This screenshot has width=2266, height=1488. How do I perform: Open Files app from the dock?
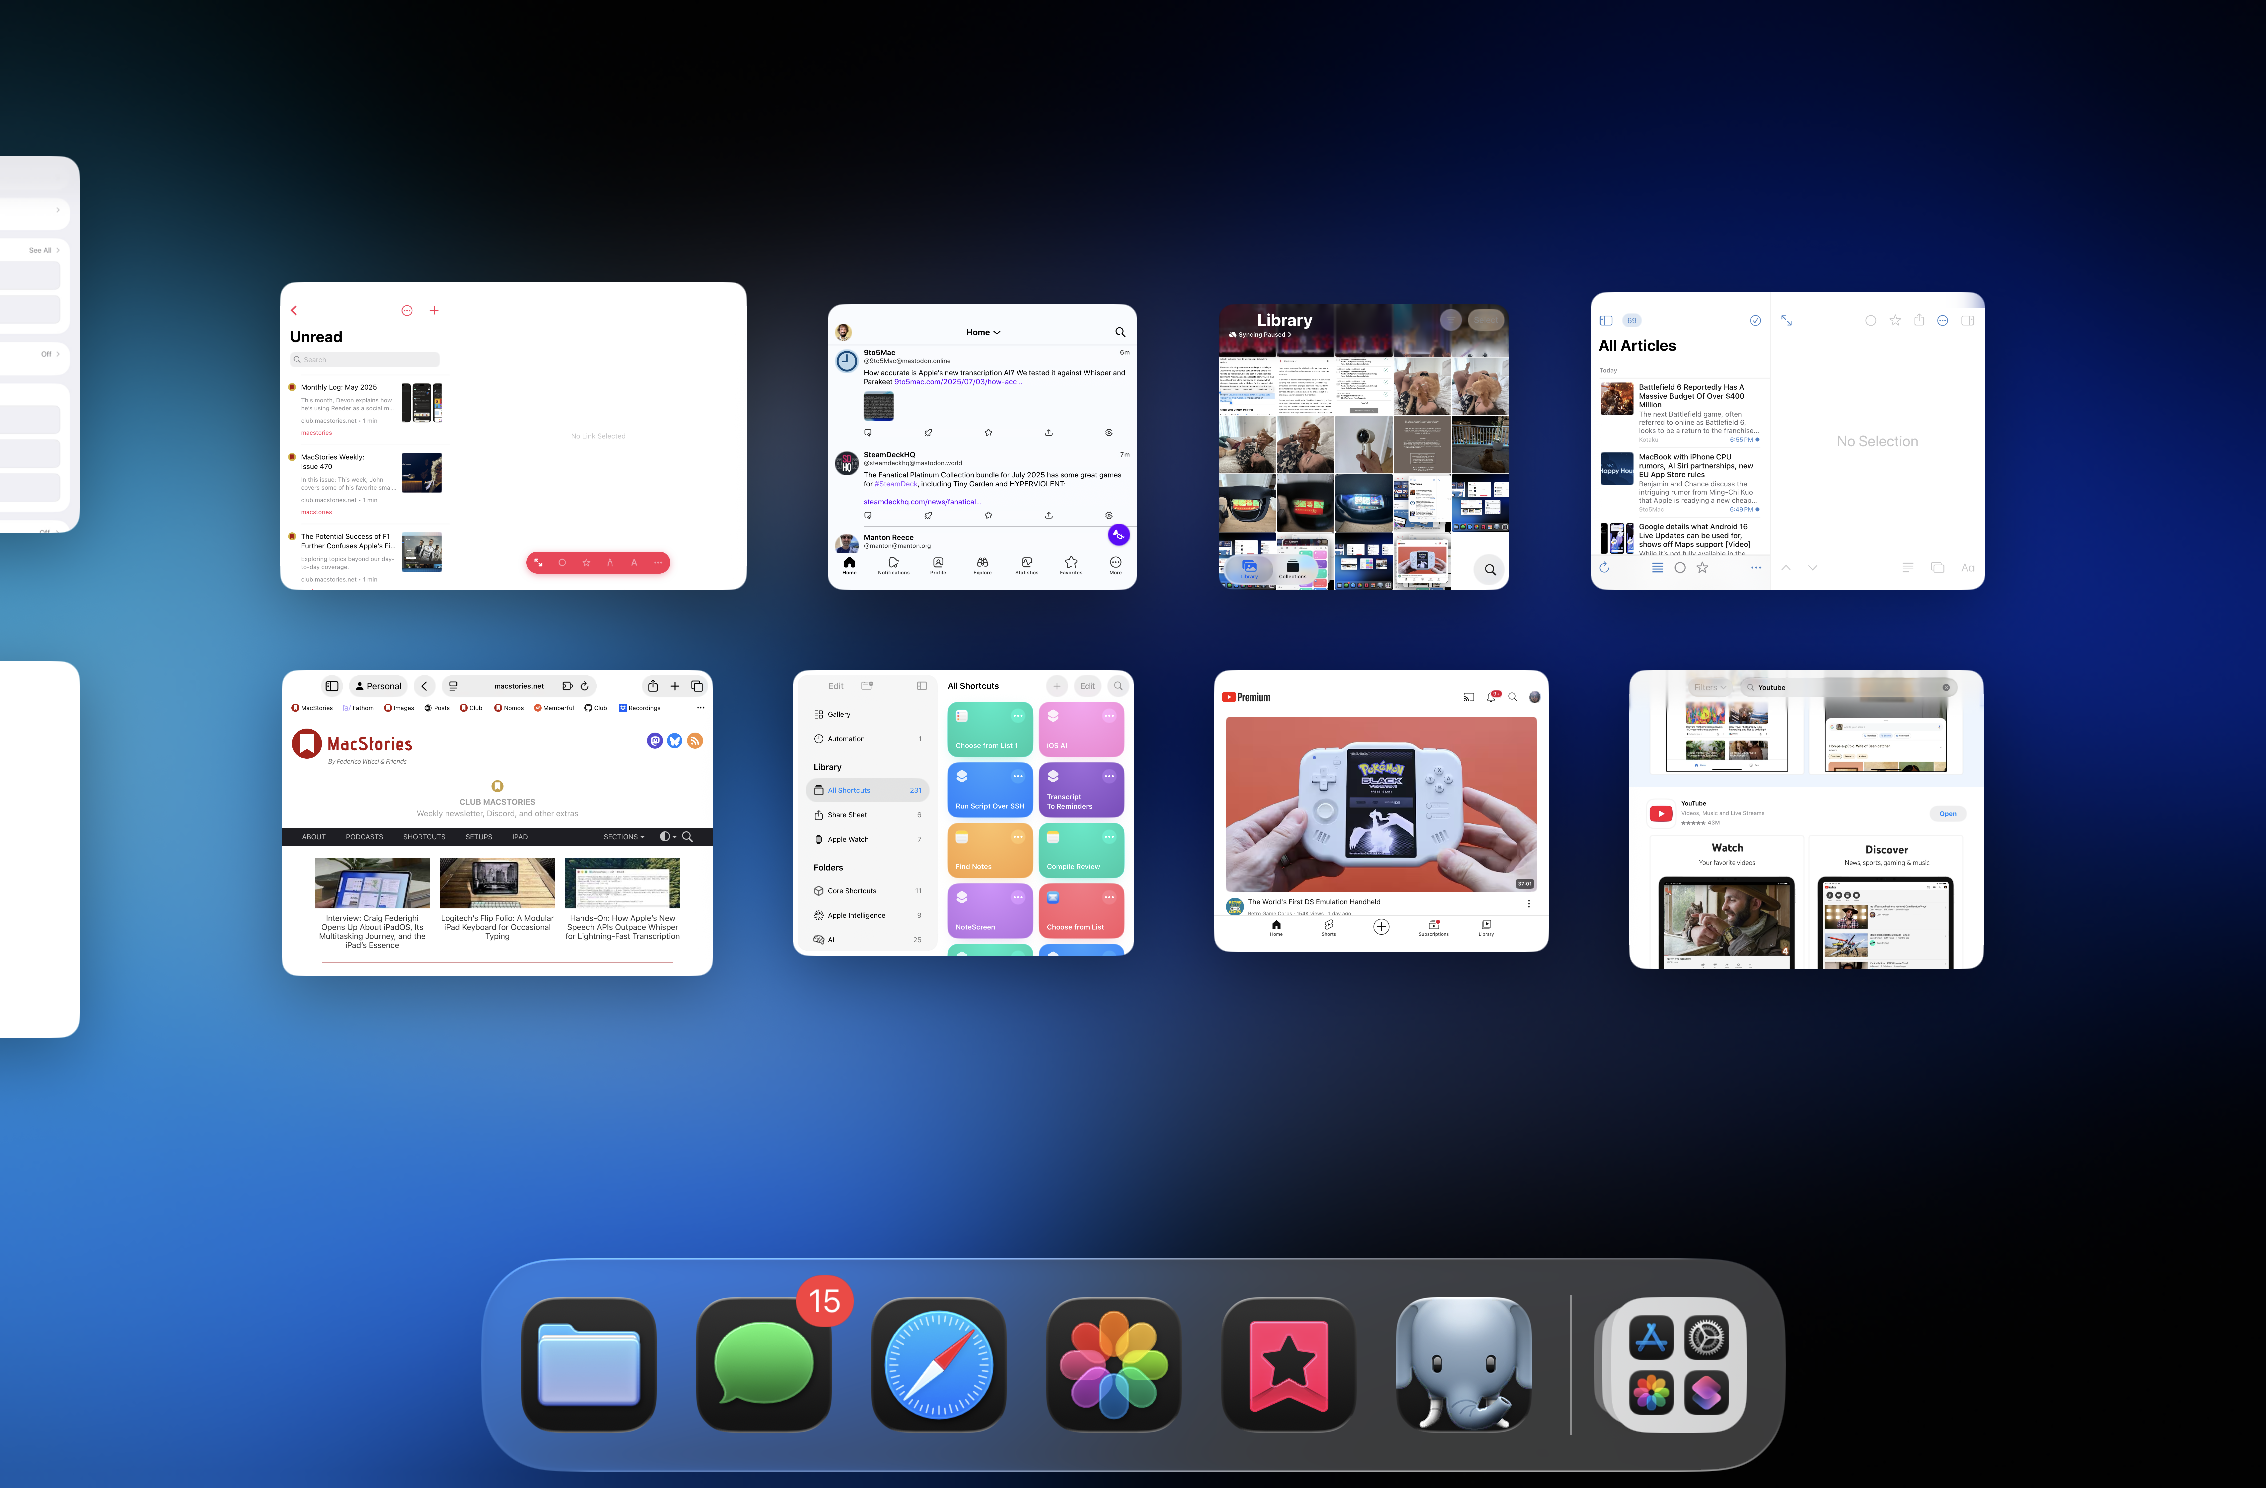tap(589, 1364)
